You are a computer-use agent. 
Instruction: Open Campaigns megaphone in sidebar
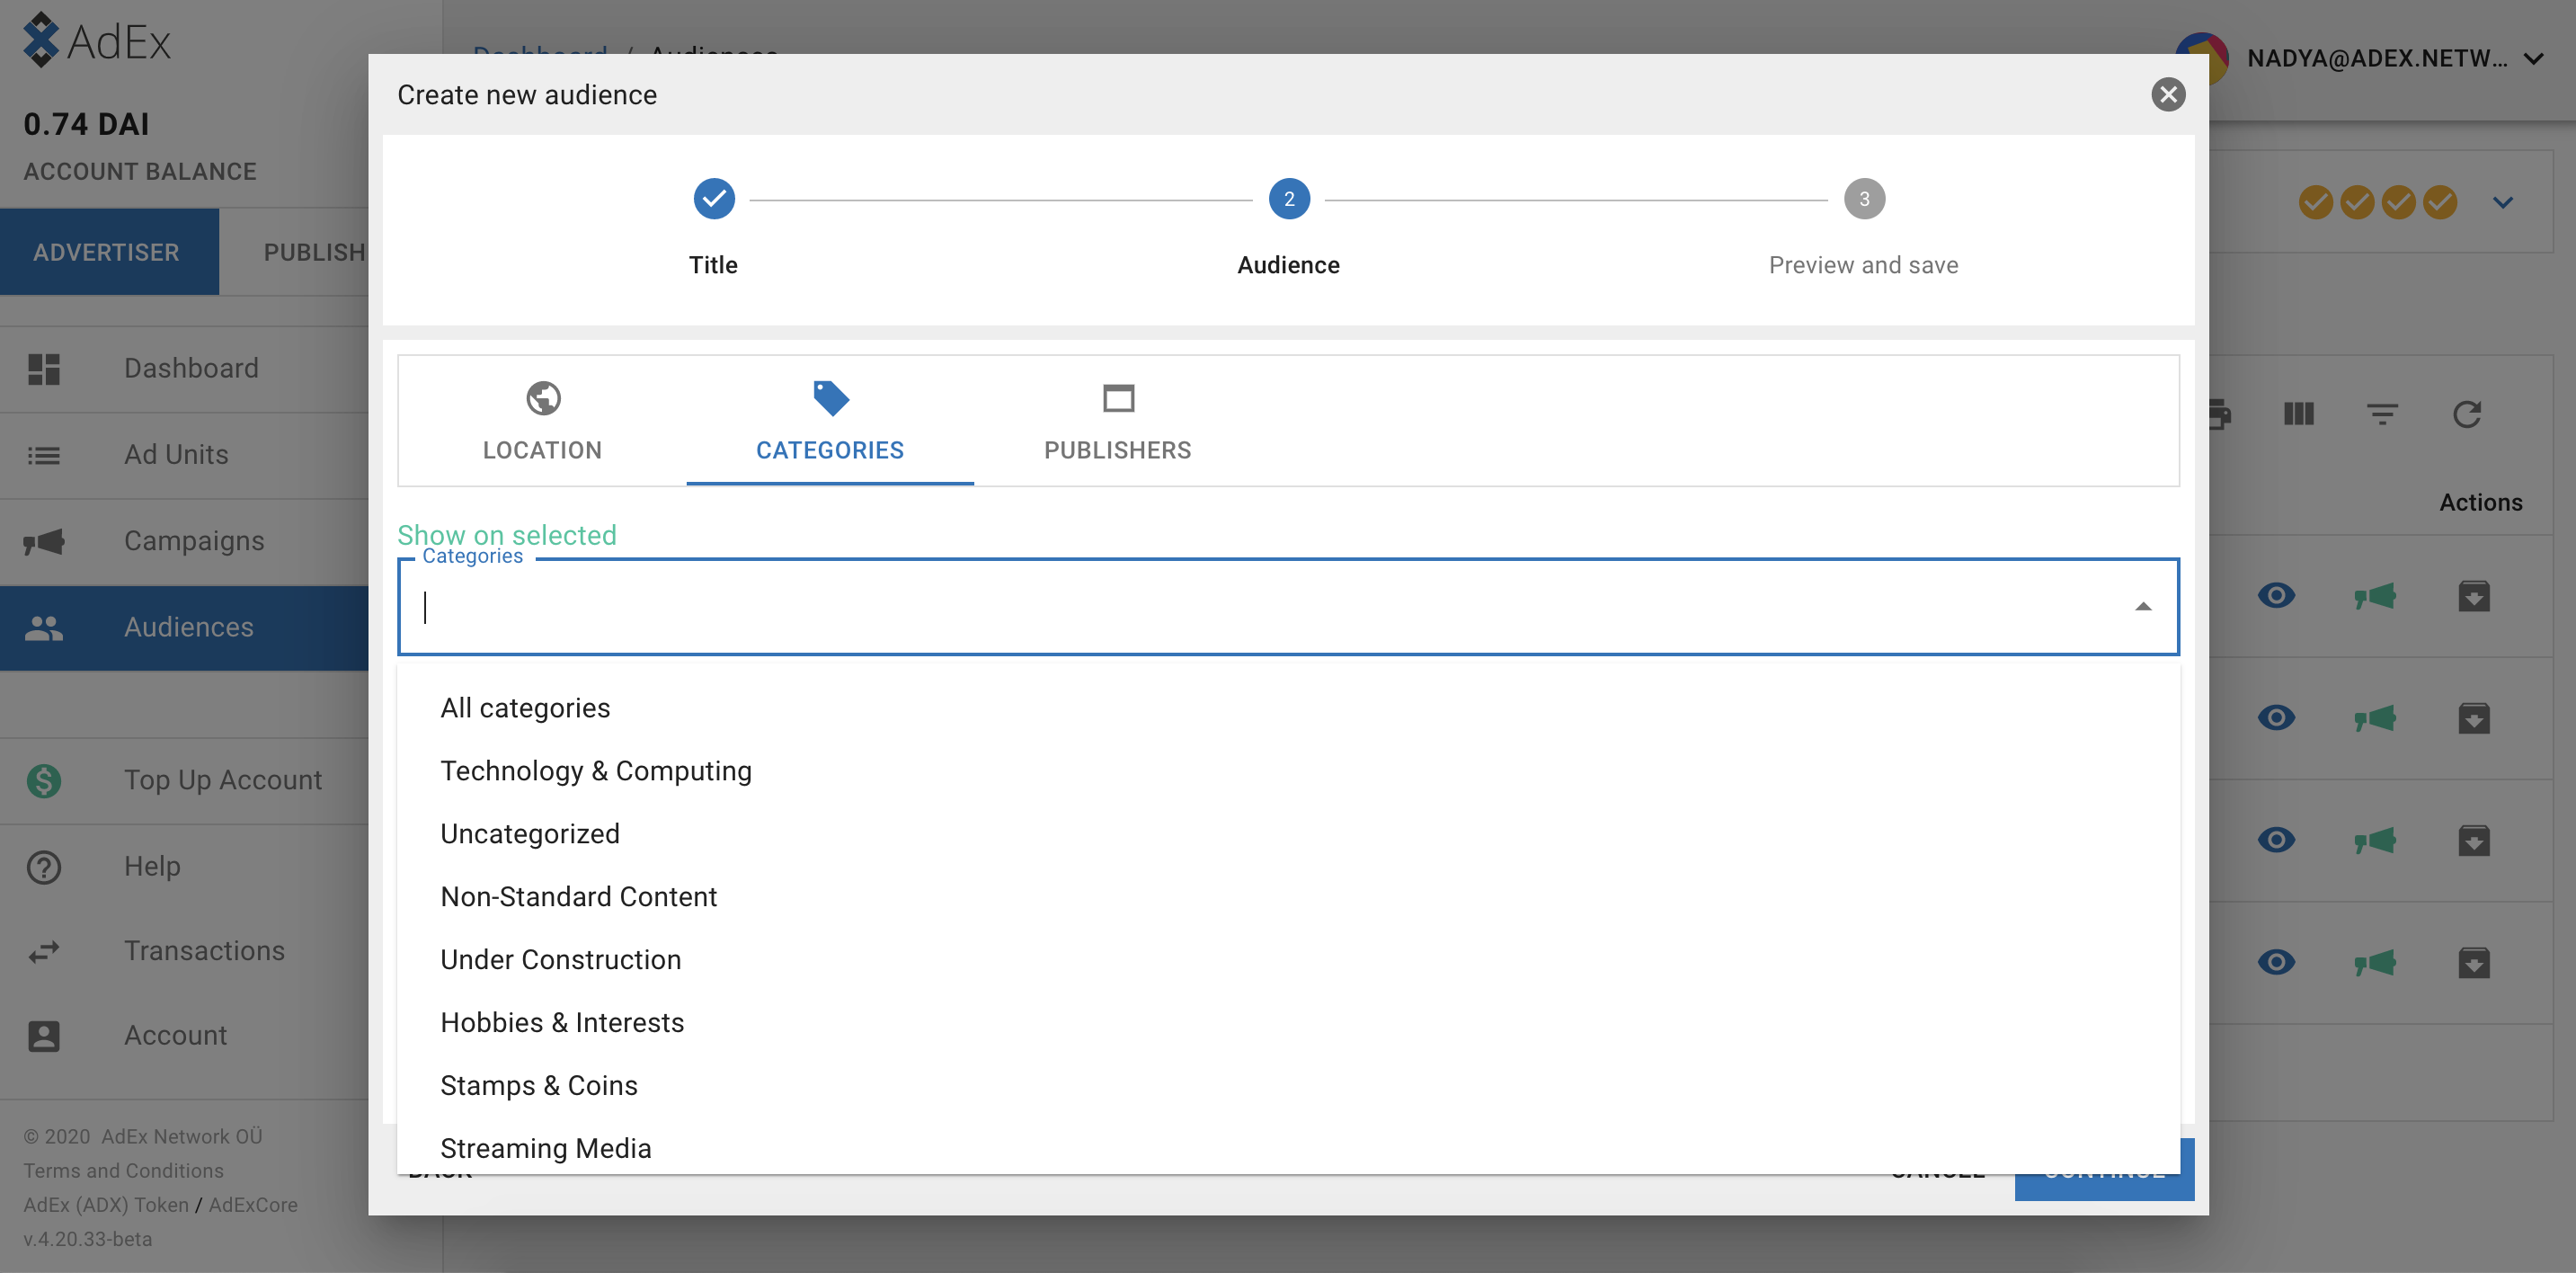[44, 541]
